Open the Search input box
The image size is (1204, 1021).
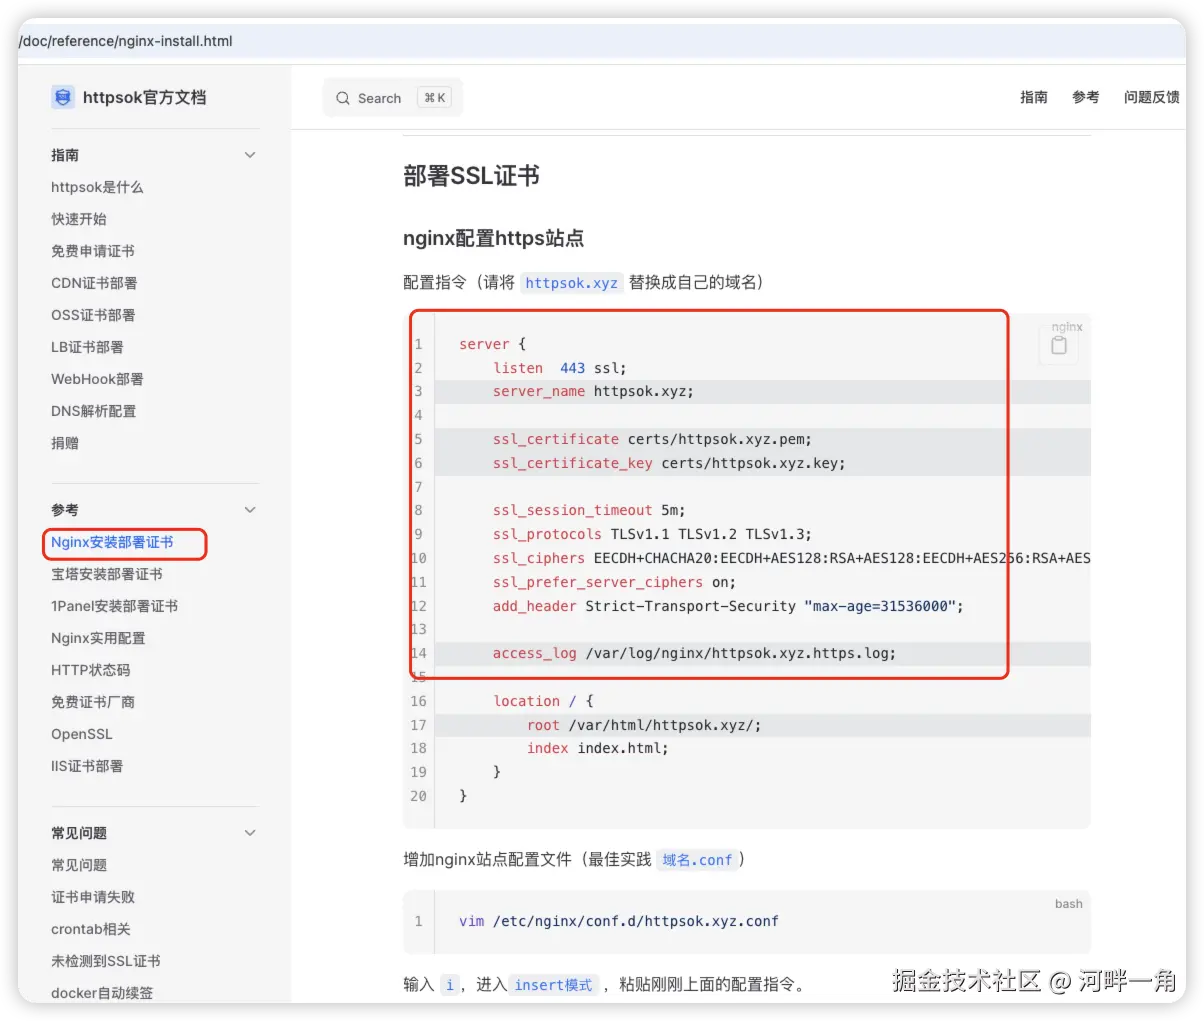pyautogui.click(x=393, y=98)
